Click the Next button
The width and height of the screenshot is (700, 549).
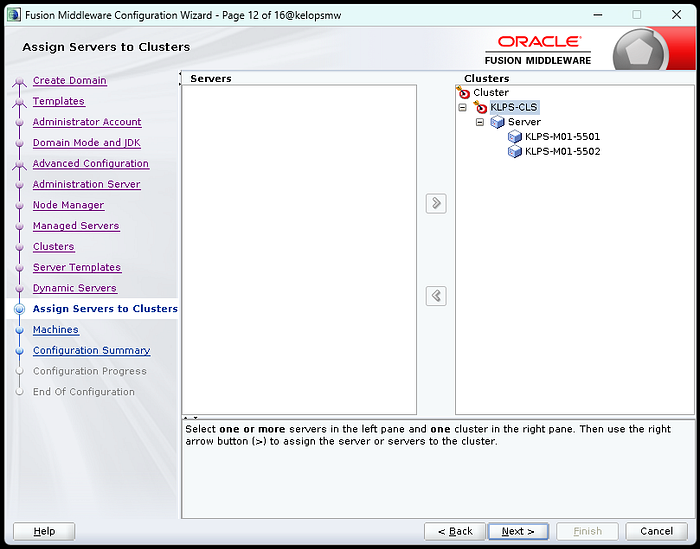click(518, 531)
